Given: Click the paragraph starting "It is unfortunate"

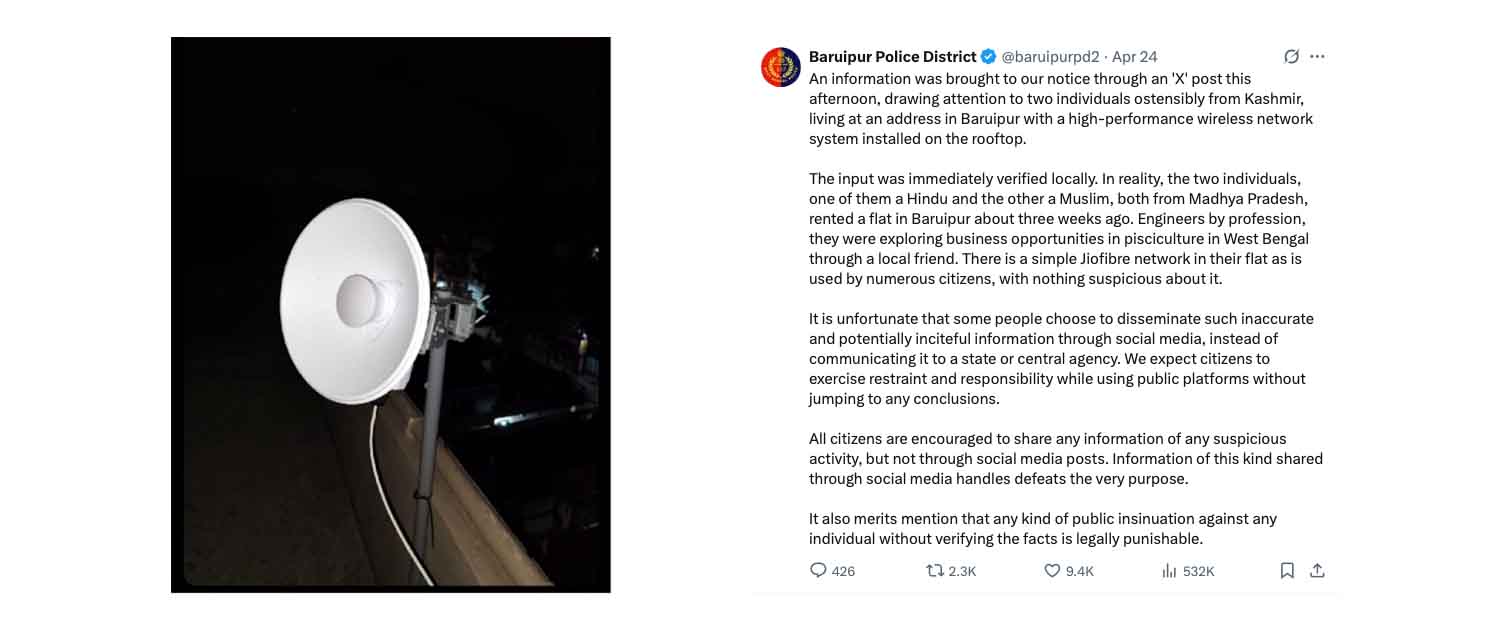Looking at the screenshot, I should click(1060, 359).
